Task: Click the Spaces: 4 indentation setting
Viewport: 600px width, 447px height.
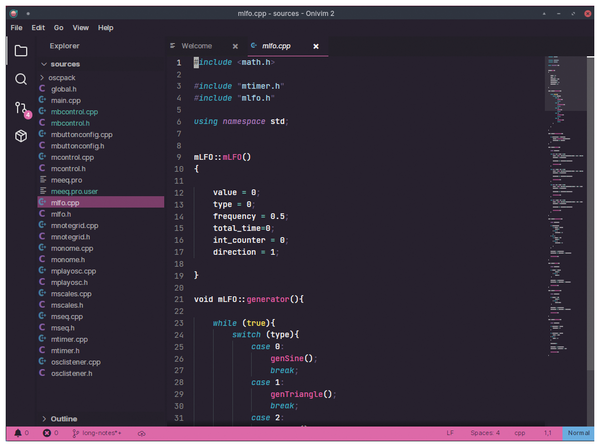Action: (x=485, y=433)
